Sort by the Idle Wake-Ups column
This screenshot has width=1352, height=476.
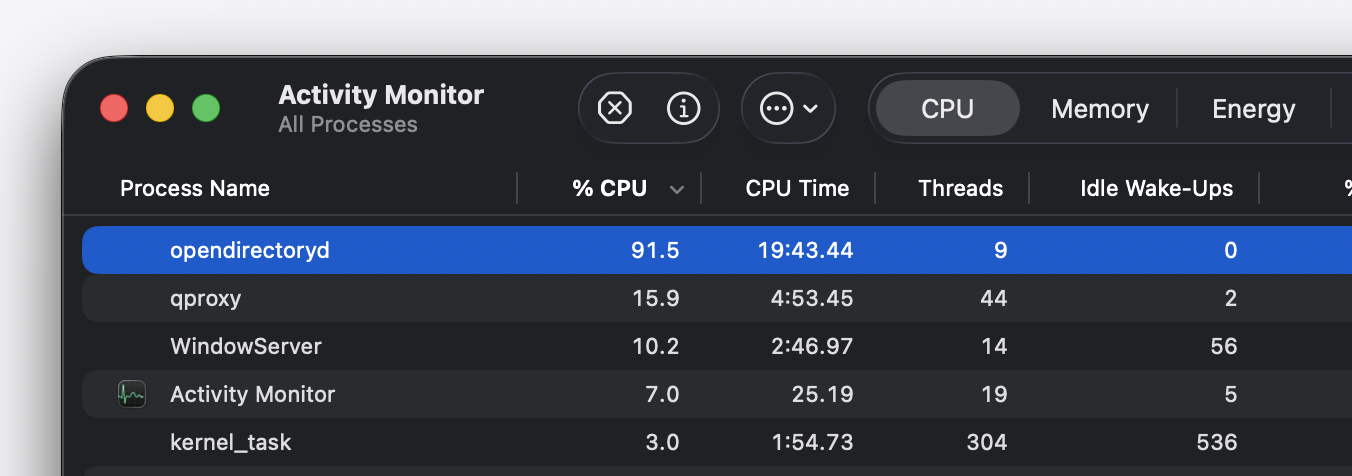point(1156,188)
